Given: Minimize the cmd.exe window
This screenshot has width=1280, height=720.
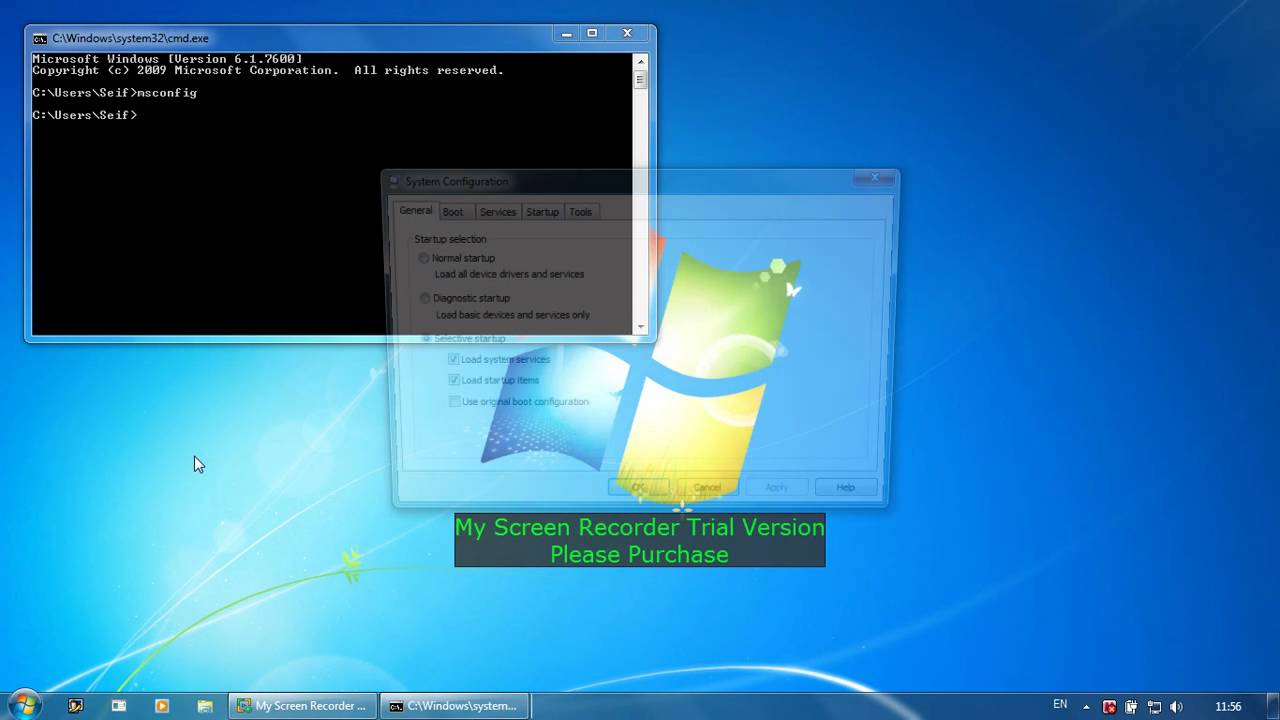Looking at the screenshot, I should 567,34.
